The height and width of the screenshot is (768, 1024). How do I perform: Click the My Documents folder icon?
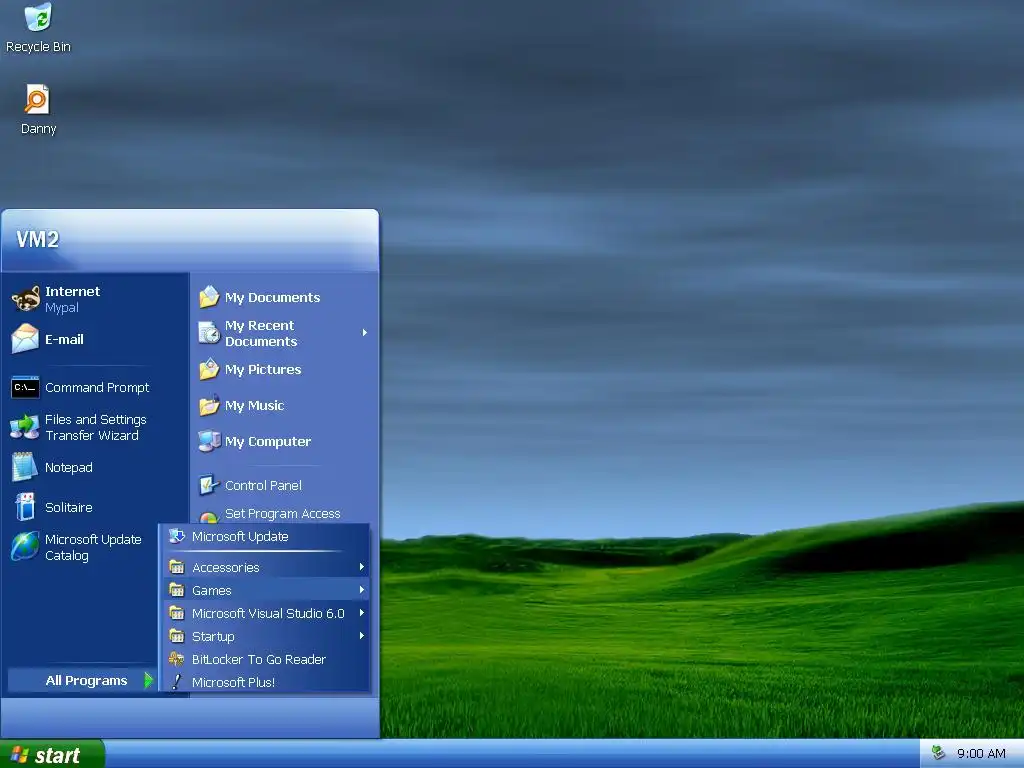209,297
